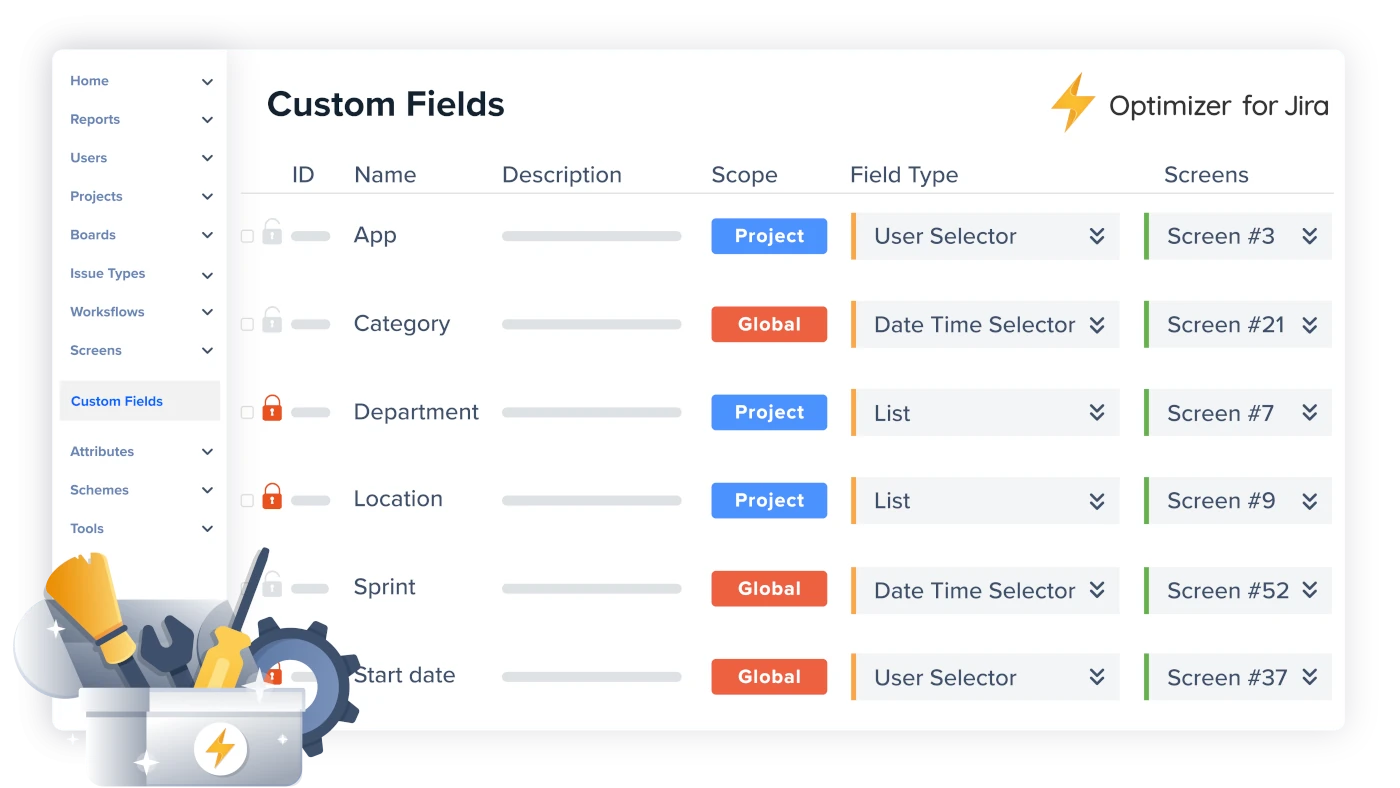Click the red lock icon on Department row

272,408
